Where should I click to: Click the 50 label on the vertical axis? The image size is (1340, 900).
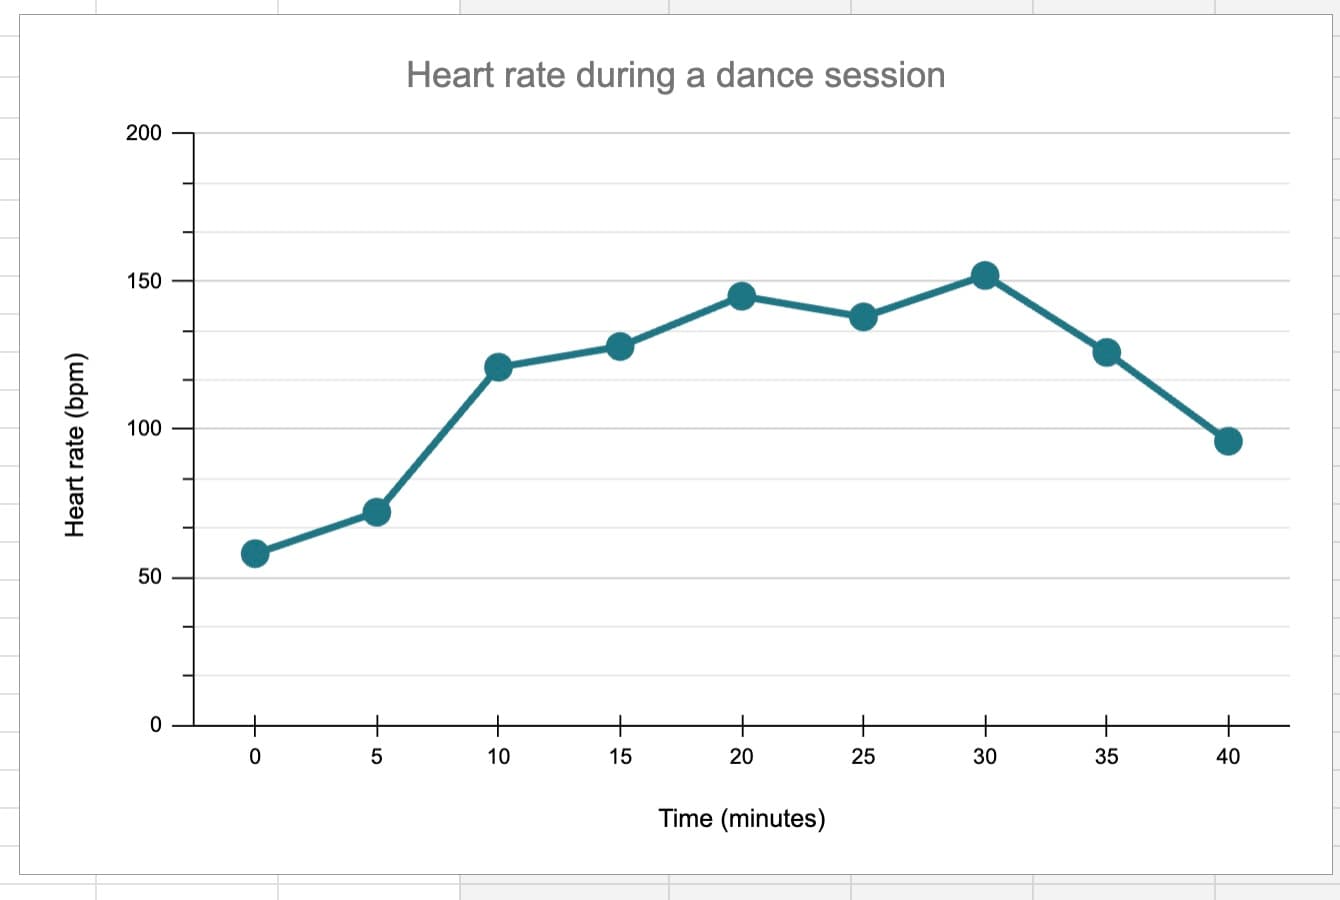point(150,577)
